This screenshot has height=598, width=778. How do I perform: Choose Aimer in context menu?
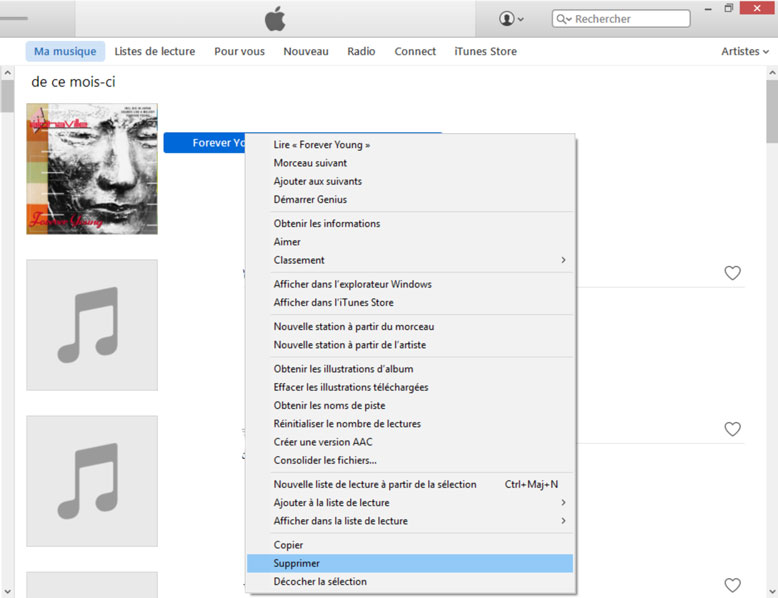(410, 242)
